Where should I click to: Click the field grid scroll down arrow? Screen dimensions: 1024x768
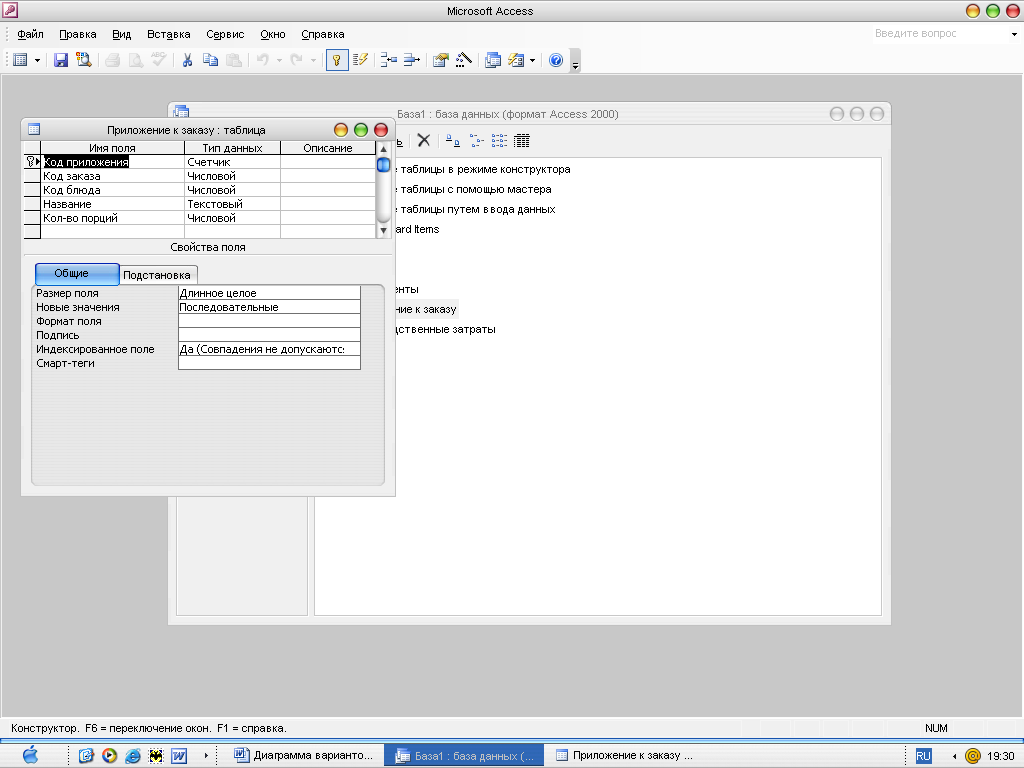pos(383,231)
